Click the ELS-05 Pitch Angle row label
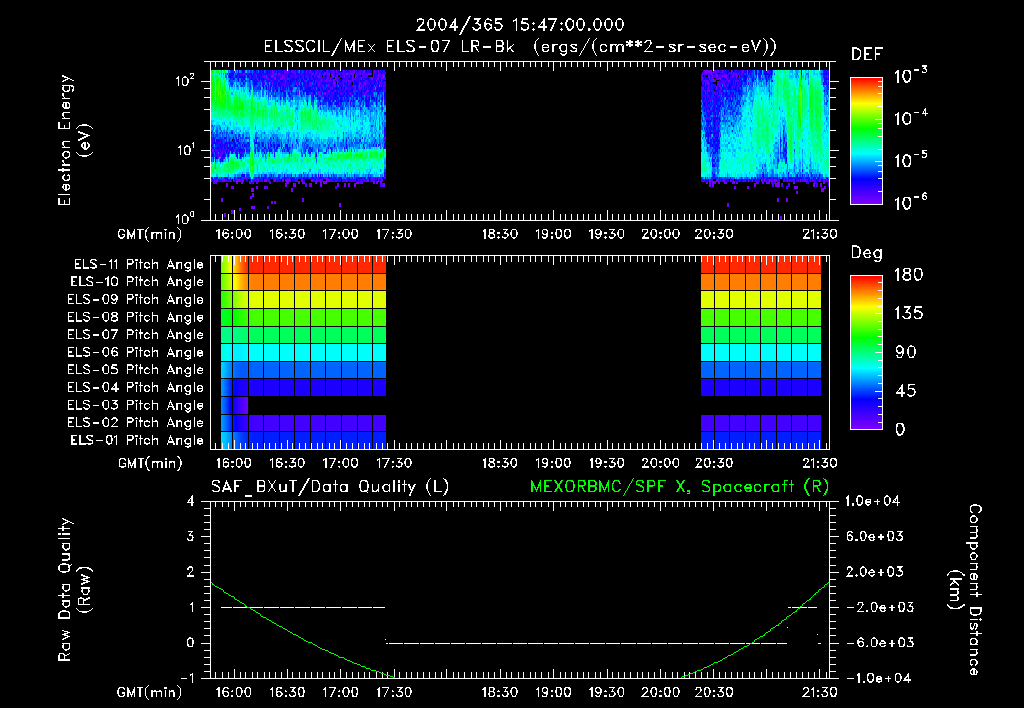This screenshot has height=708, width=1024. pyautogui.click(x=136, y=370)
